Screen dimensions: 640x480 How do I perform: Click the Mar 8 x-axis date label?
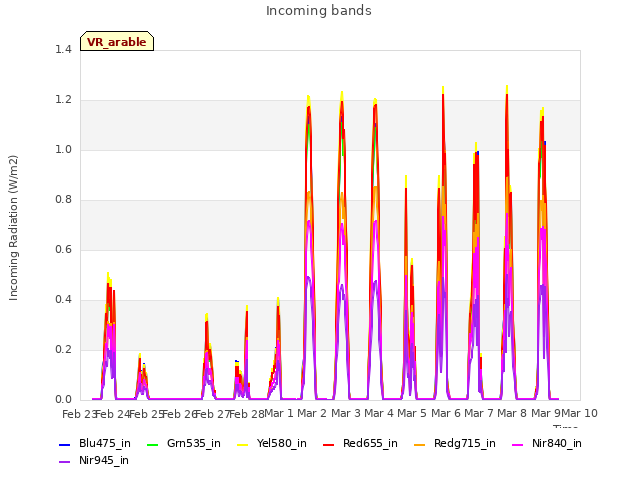pyautogui.click(x=512, y=413)
